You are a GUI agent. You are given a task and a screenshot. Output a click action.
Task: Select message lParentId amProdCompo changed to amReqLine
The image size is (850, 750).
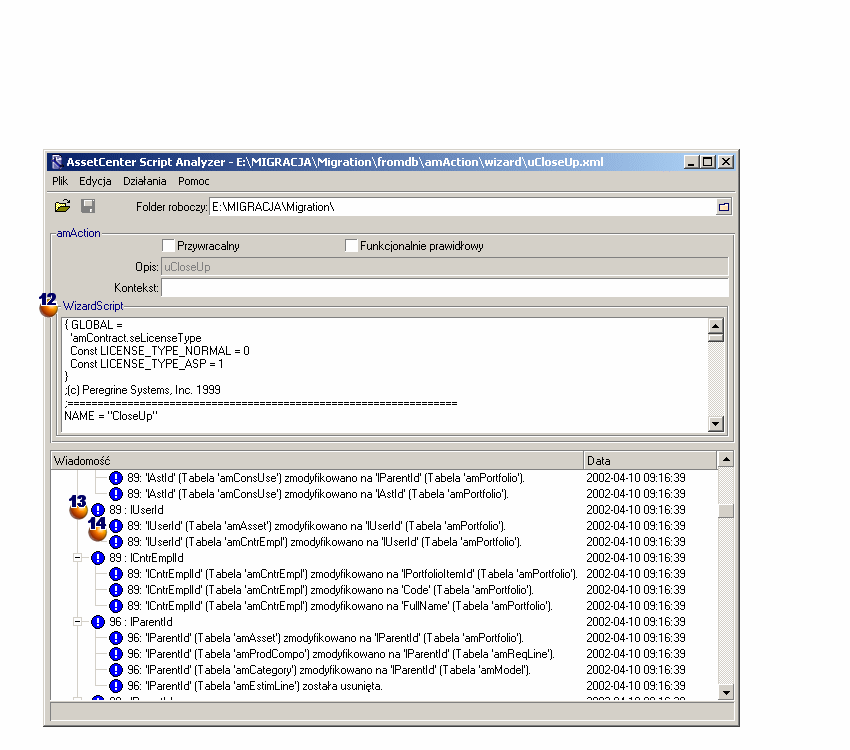pos(341,654)
